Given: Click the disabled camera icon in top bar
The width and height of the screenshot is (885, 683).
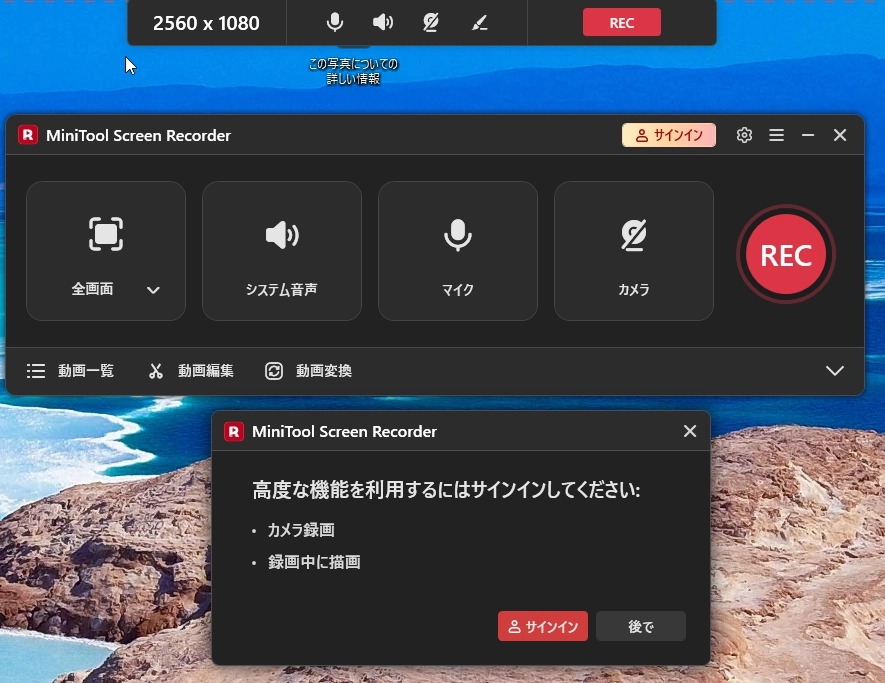Looking at the screenshot, I should 431,23.
